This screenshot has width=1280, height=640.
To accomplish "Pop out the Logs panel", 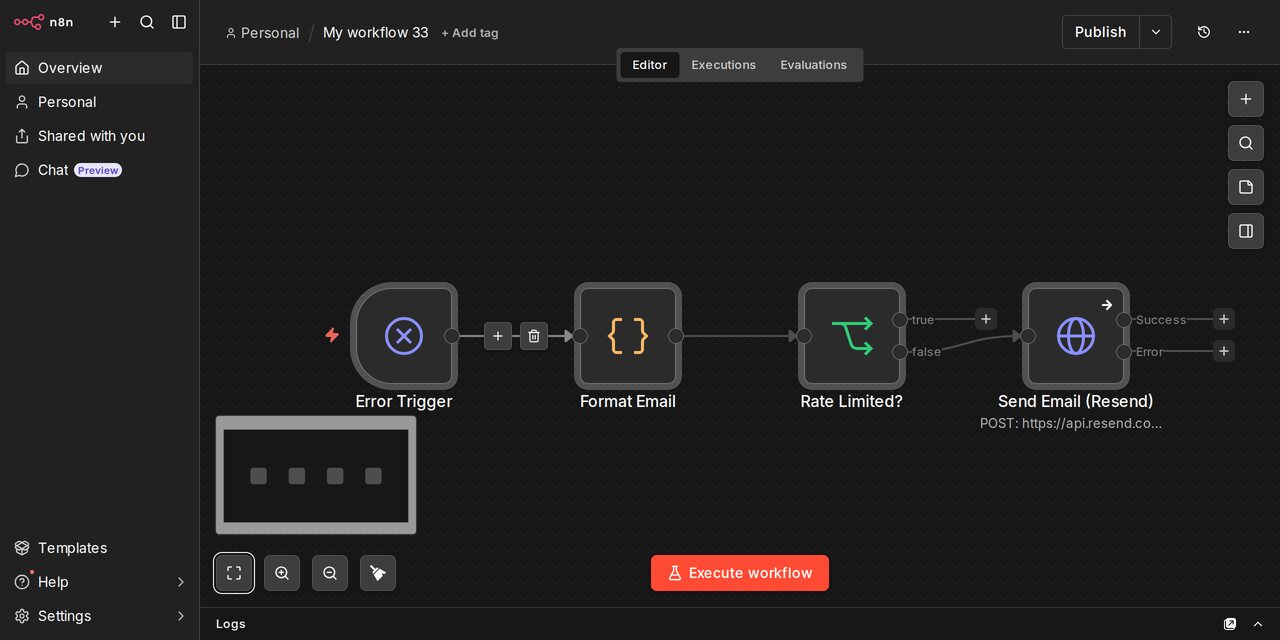I will (1230, 624).
